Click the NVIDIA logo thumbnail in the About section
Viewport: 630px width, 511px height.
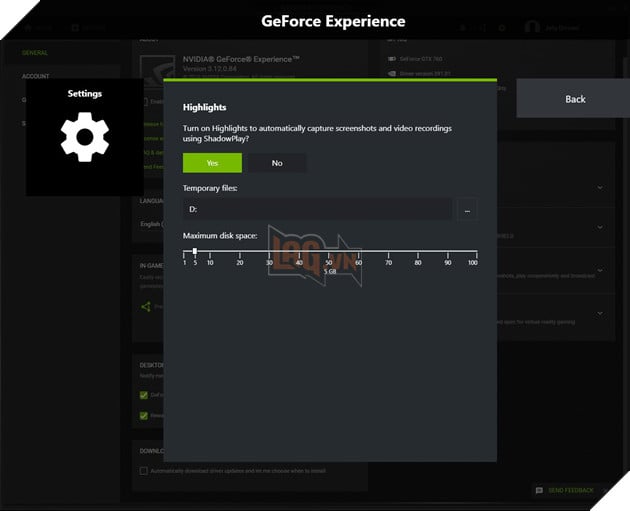coord(157,68)
